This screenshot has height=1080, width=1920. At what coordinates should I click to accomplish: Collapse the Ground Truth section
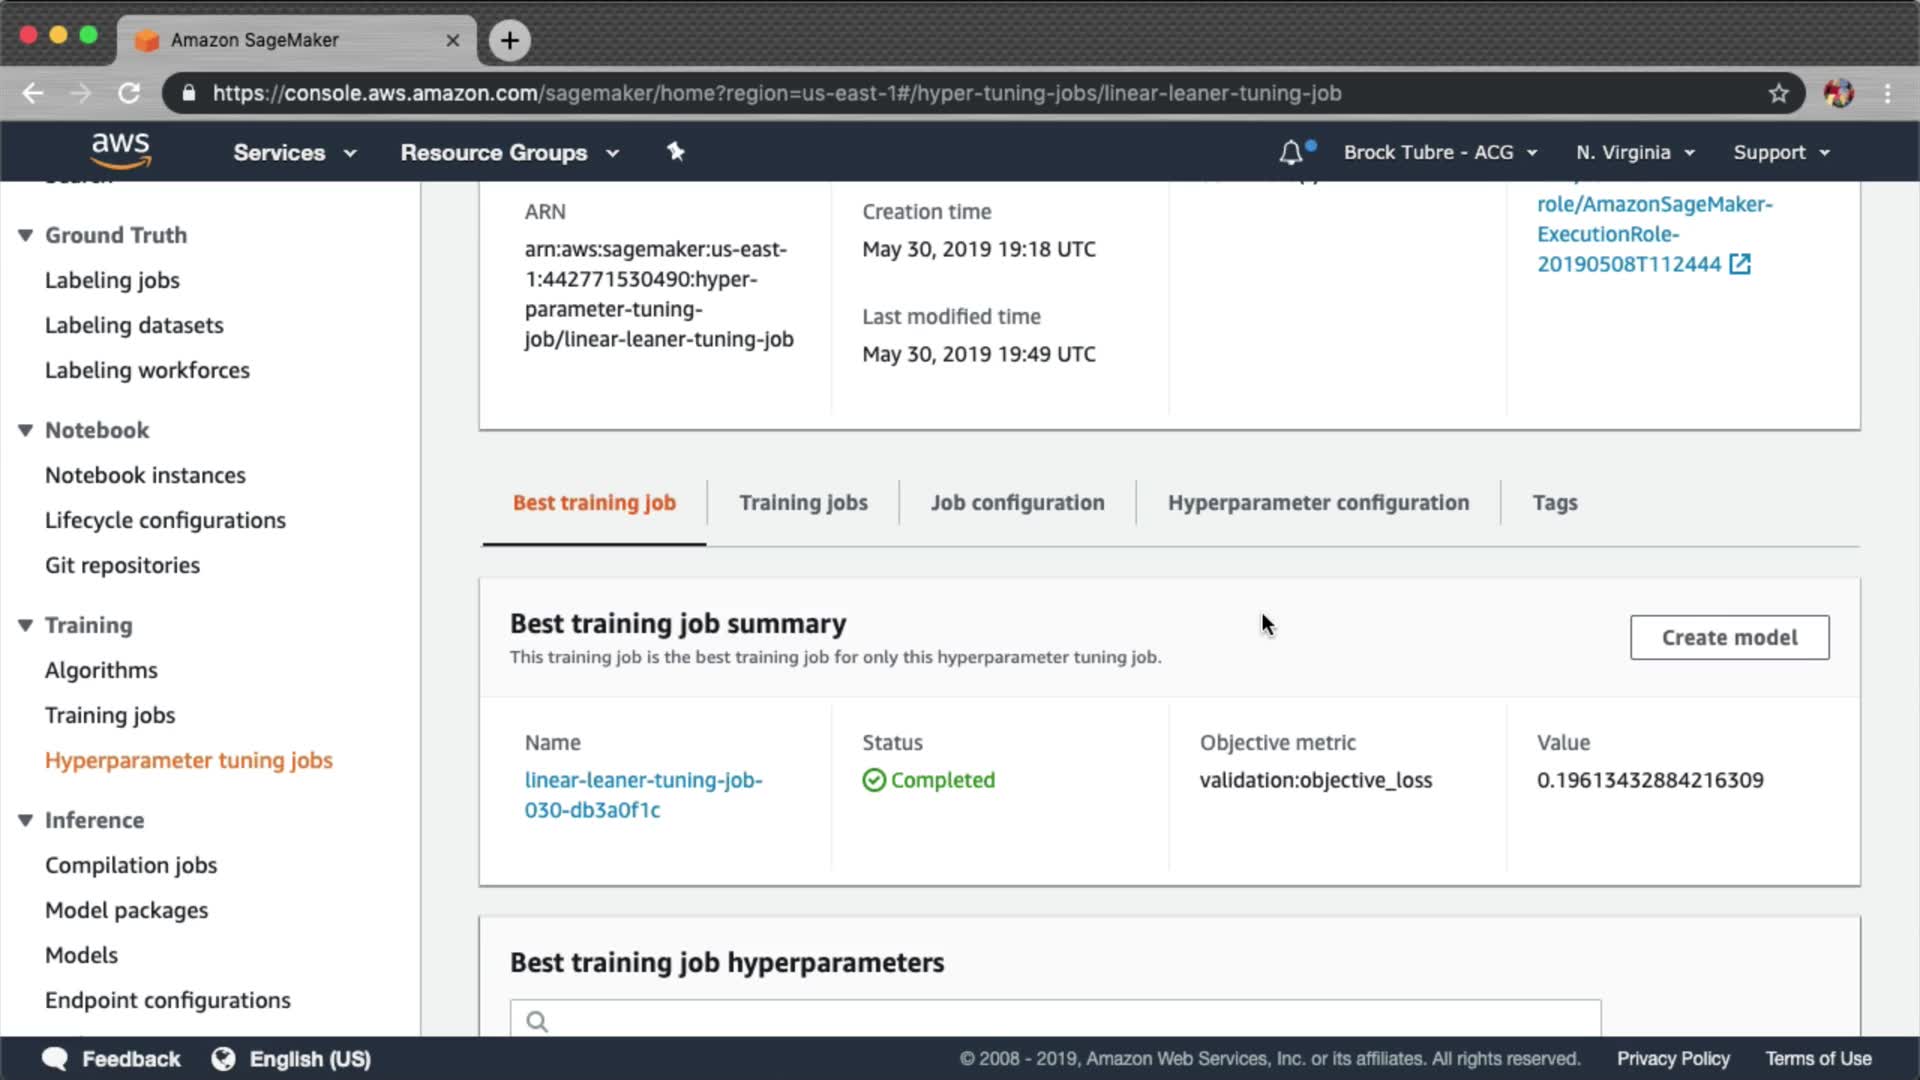pyautogui.click(x=26, y=236)
